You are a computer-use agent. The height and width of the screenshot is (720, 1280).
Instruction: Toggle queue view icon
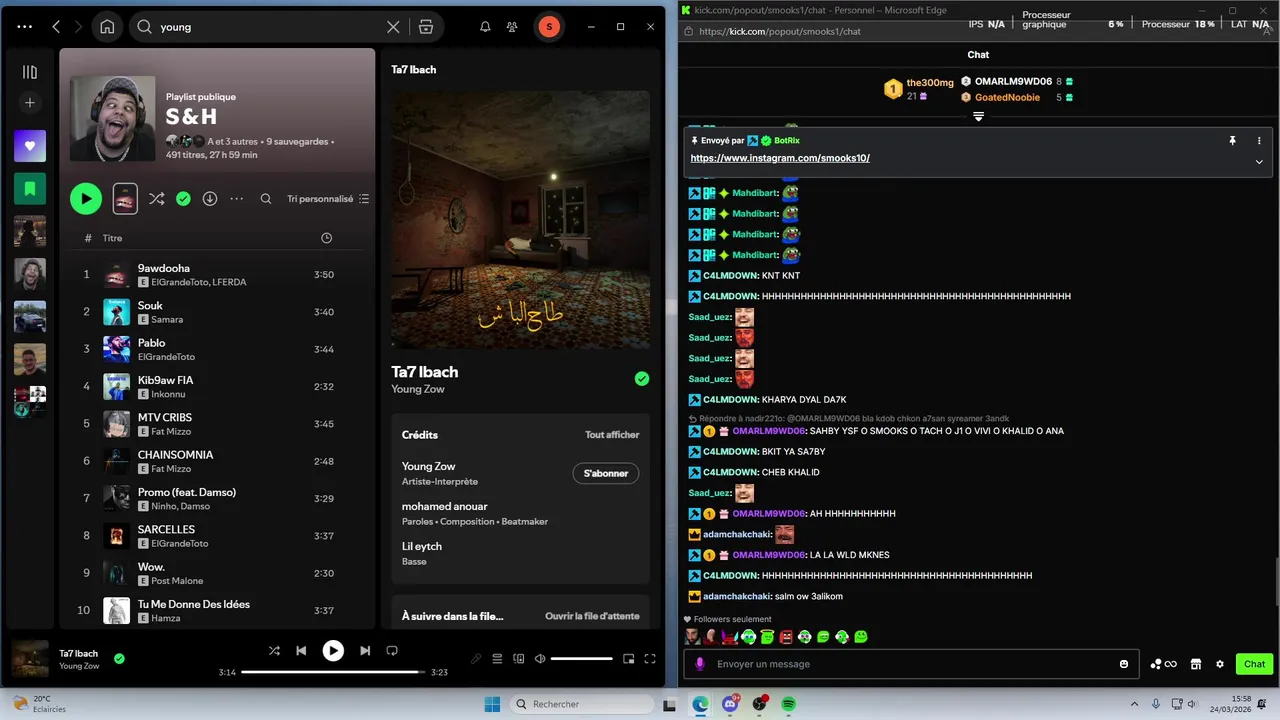point(497,659)
